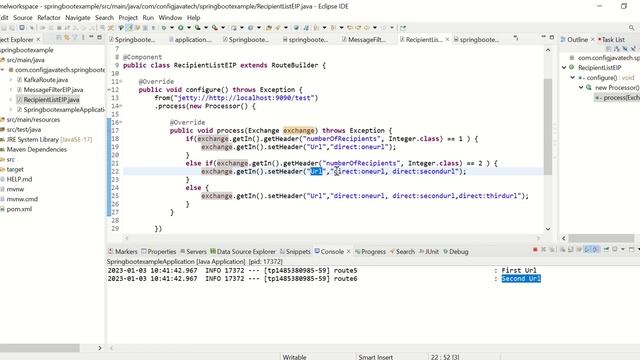This screenshot has height=360, width=640.
Task: Open the Navigate menu
Action: click(78, 18)
